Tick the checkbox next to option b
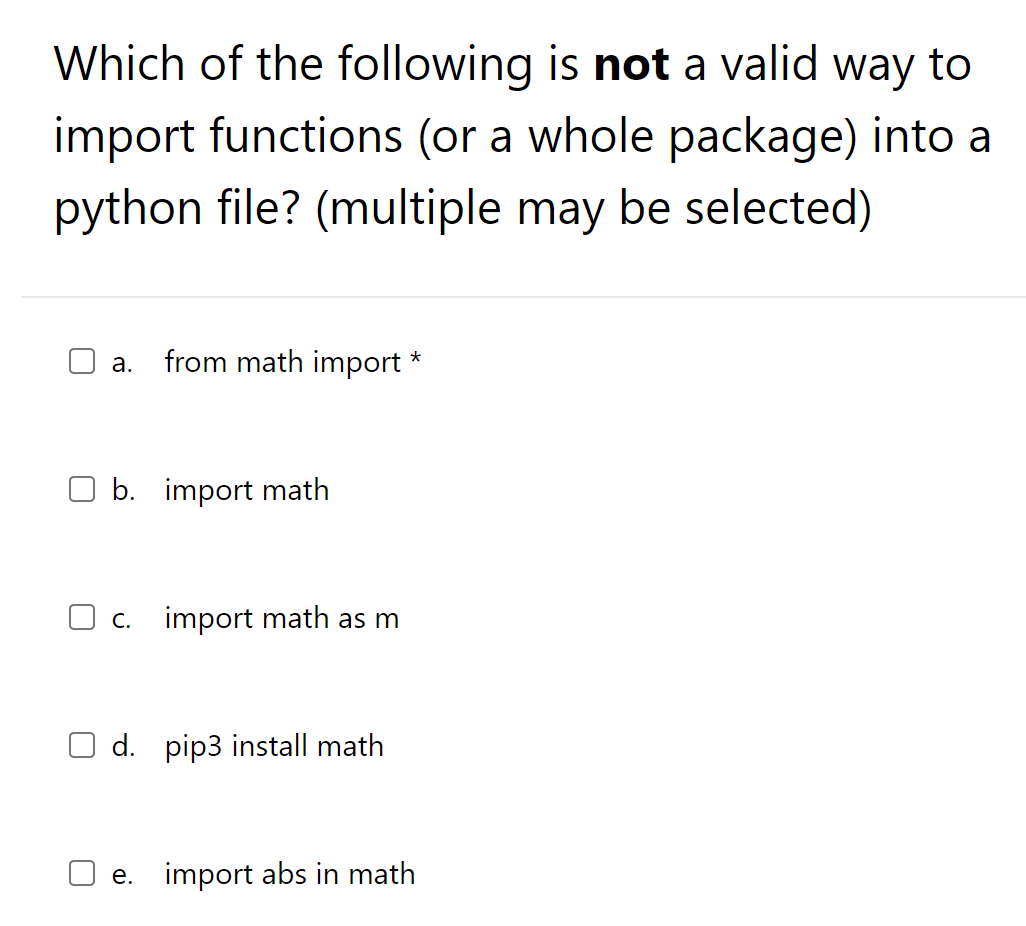This screenshot has height=926, width=1026. (82, 490)
